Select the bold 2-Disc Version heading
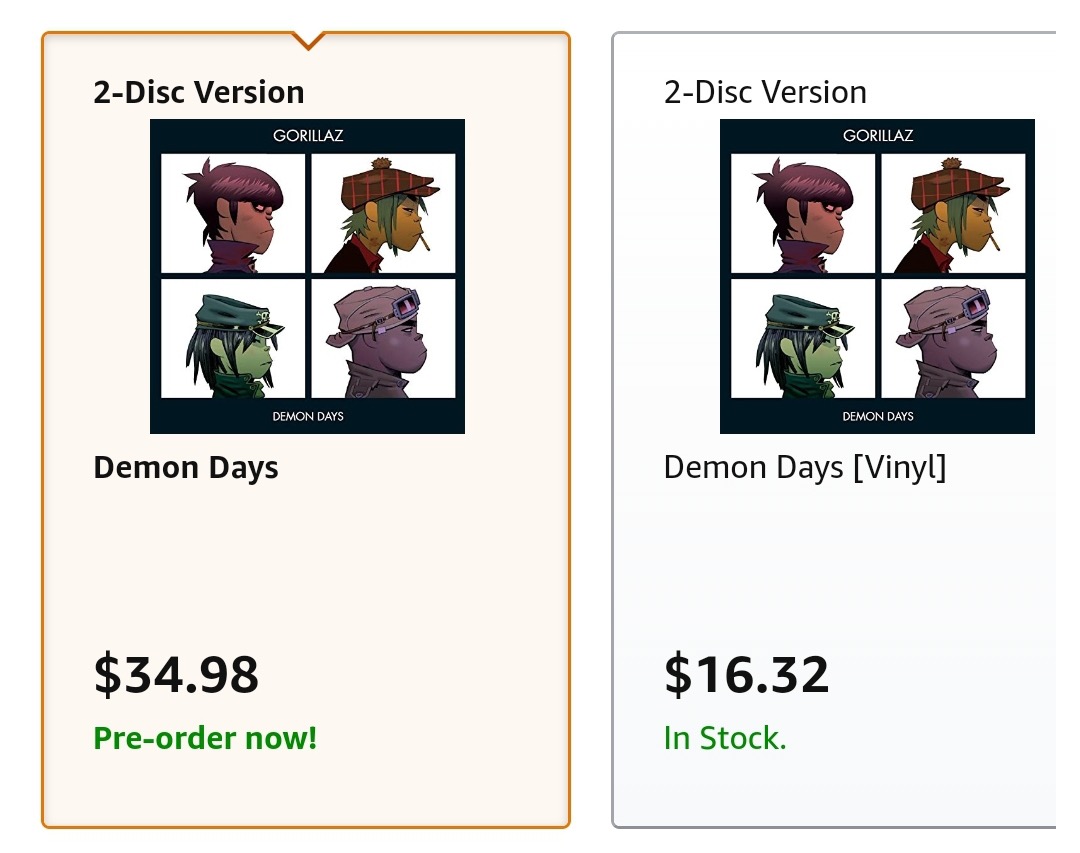The width and height of the screenshot is (1080, 853). pos(199,92)
